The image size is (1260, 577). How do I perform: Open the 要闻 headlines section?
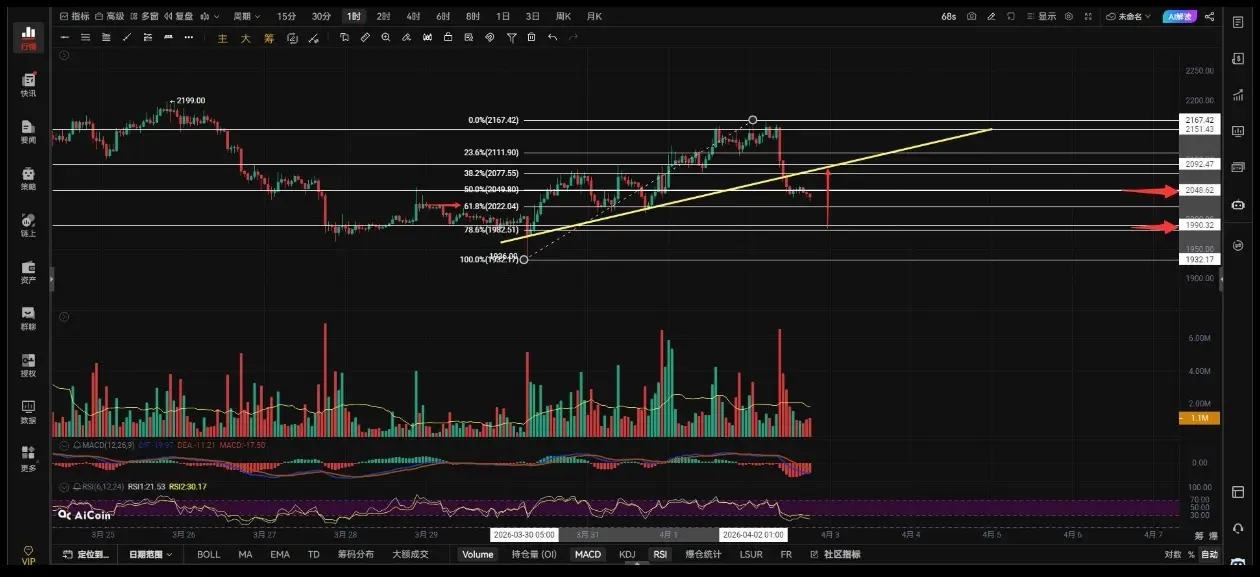(x=28, y=132)
